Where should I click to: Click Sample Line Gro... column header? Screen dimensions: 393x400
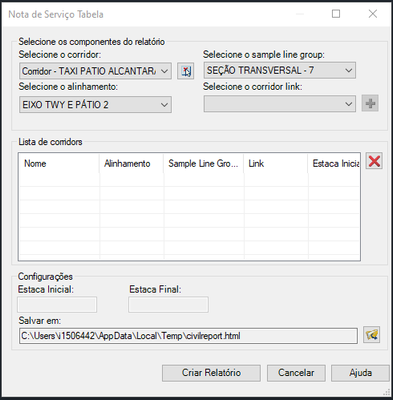click(204, 163)
